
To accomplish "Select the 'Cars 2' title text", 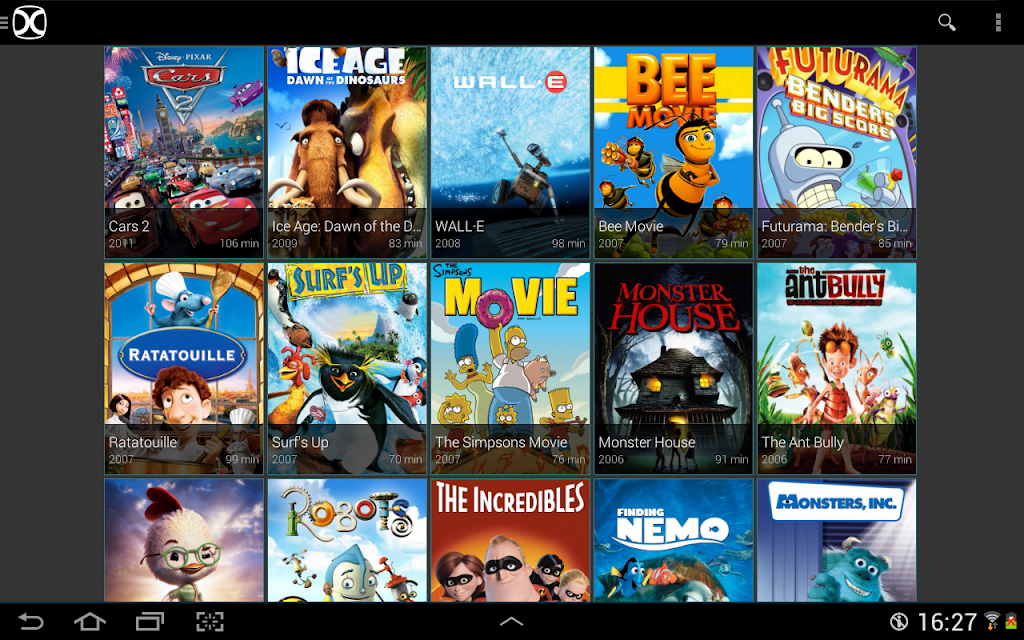I will tap(129, 226).
